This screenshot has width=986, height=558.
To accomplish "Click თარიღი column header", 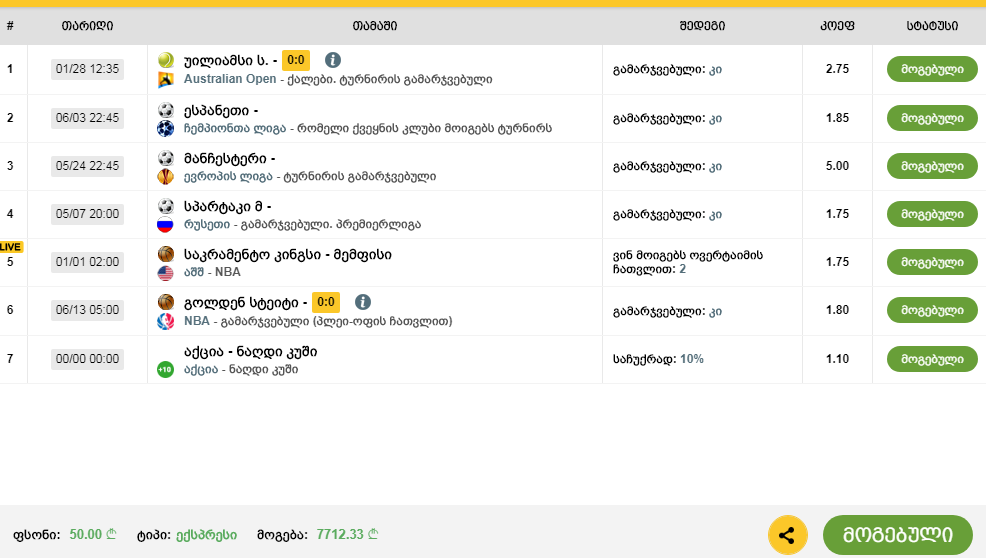I will point(87,26).
